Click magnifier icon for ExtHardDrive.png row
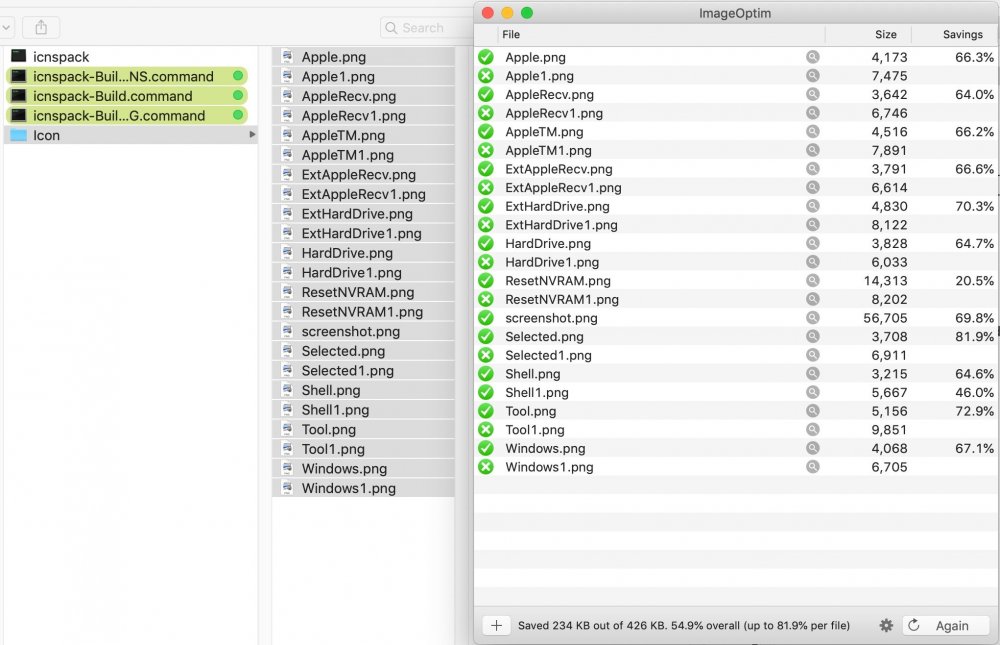This screenshot has width=1000, height=645. 812,206
